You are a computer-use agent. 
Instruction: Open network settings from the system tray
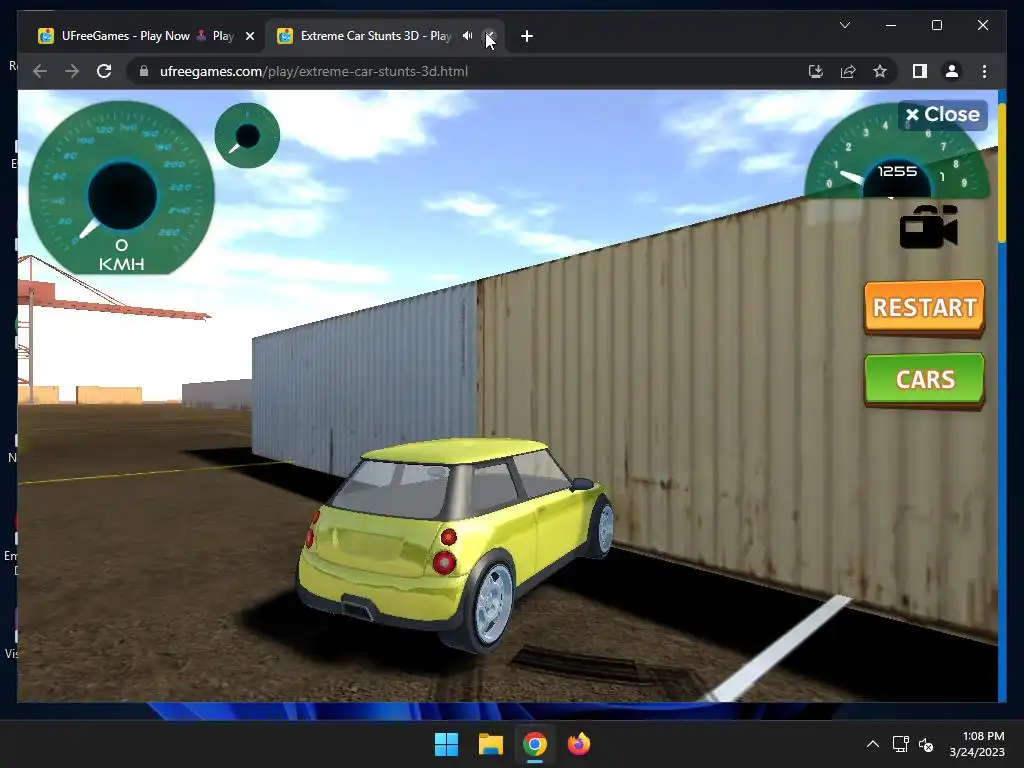click(x=901, y=744)
